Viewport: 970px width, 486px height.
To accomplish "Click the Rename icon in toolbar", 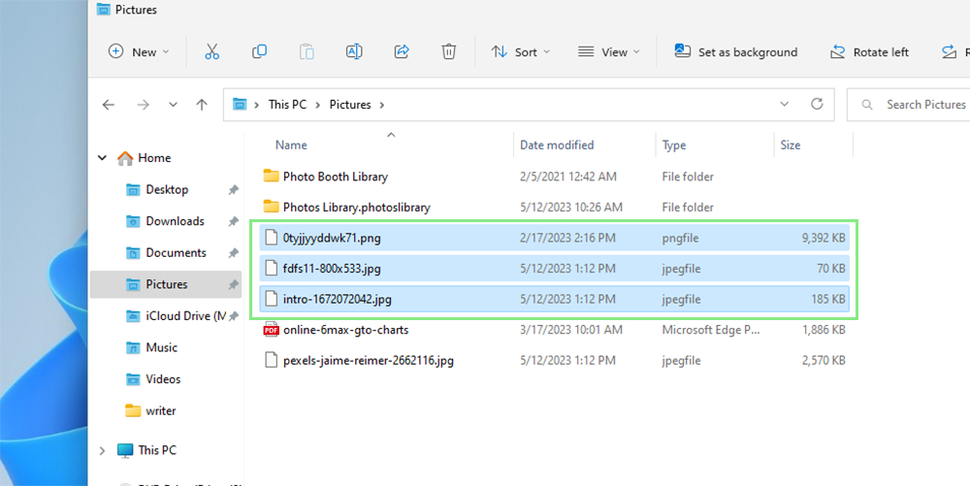I will tap(354, 51).
